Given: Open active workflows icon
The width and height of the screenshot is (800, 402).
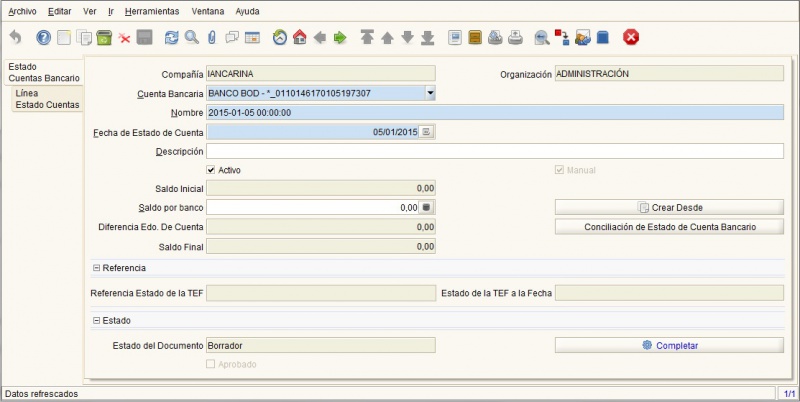Looking at the screenshot, I should pyautogui.click(x=562, y=37).
